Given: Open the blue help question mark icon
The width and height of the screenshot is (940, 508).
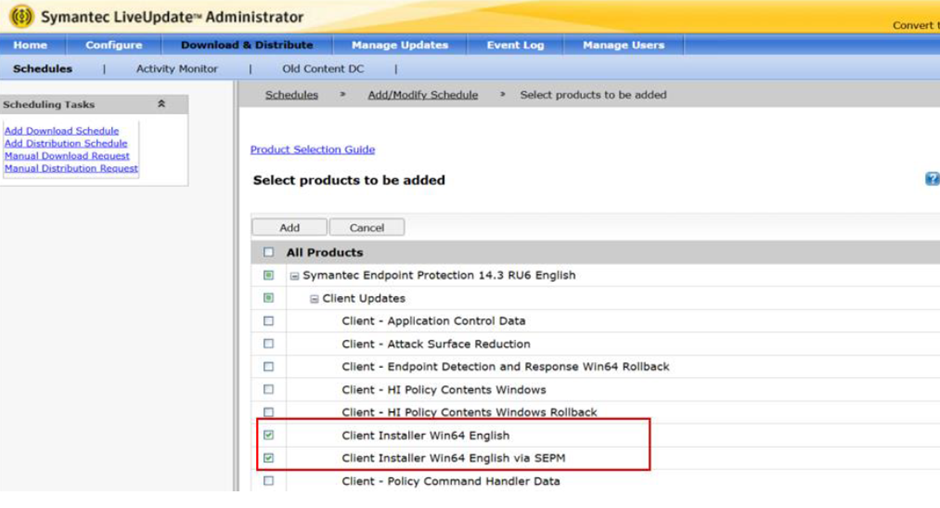Looking at the screenshot, I should pos(932,179).
